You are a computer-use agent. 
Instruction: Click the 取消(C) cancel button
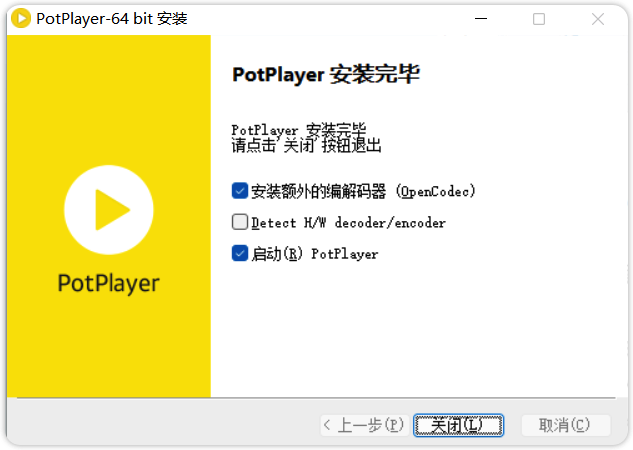click(565, 425)
